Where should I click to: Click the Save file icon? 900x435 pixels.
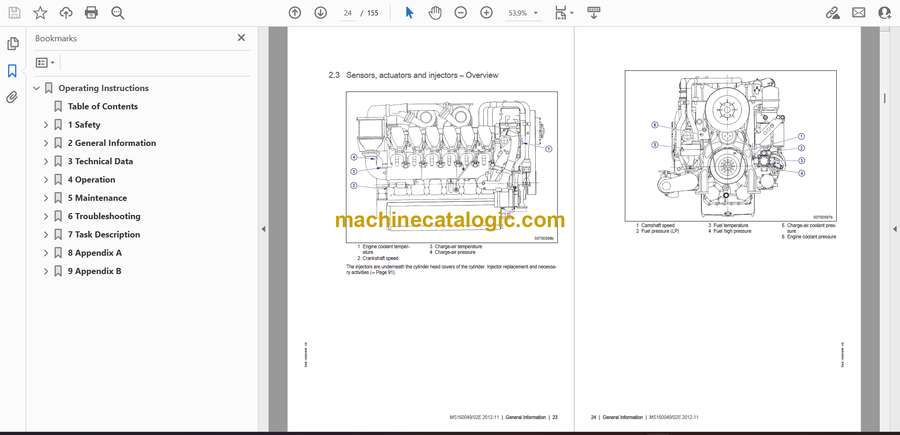coord(14,13)
